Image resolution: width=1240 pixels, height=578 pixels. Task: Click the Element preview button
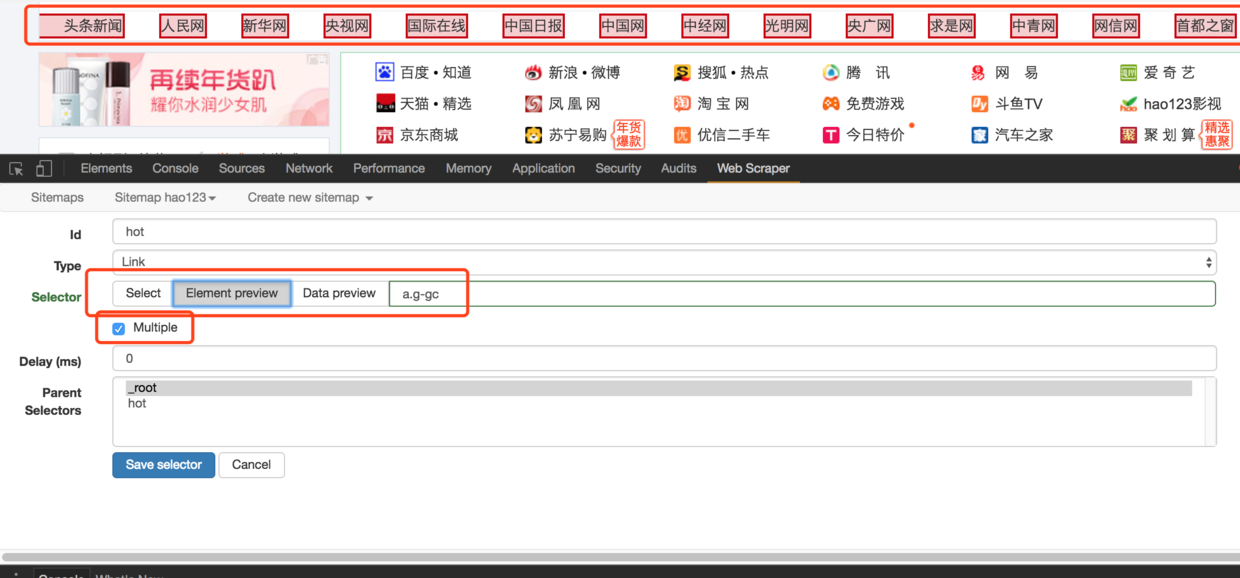point(232,293)
